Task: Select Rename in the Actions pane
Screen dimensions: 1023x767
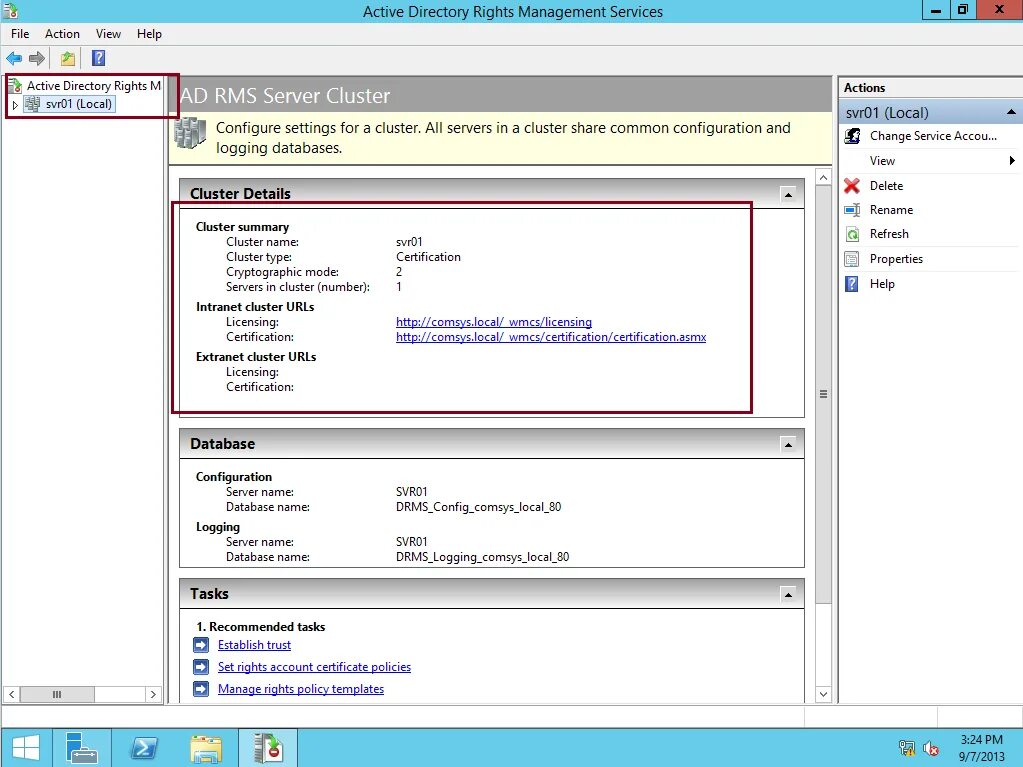Action: point(891,210)
